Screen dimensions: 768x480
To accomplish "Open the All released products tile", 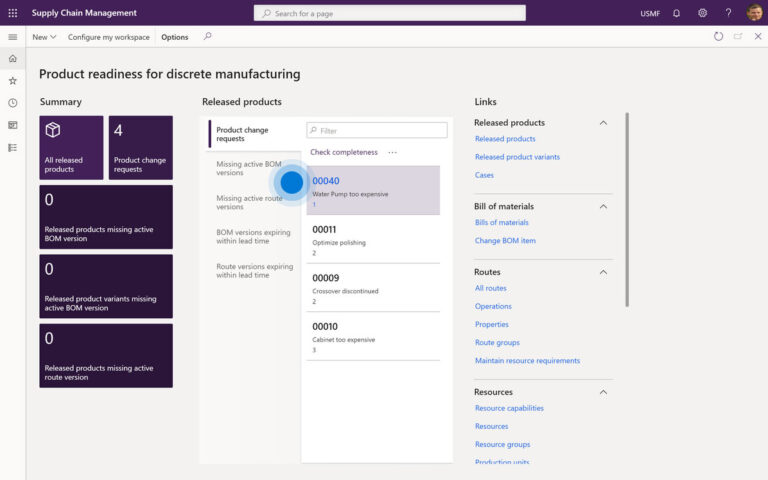I will click(72, 147).
